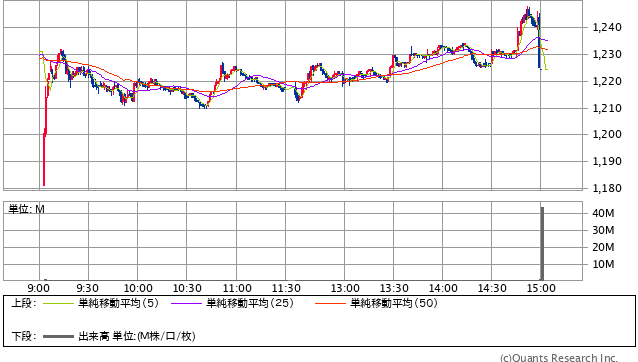Click the 出来高 単位:(M株/口/枚) legend text

[x=137, y=336]
